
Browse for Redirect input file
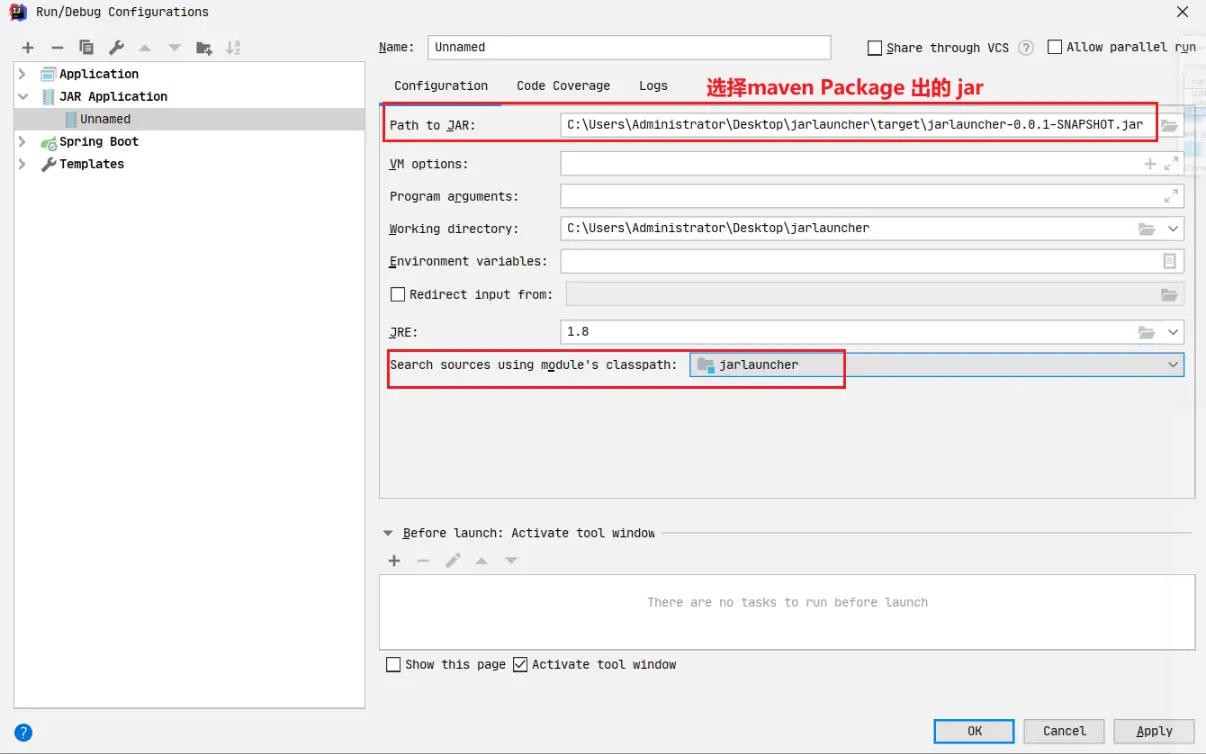point(1169,294)
